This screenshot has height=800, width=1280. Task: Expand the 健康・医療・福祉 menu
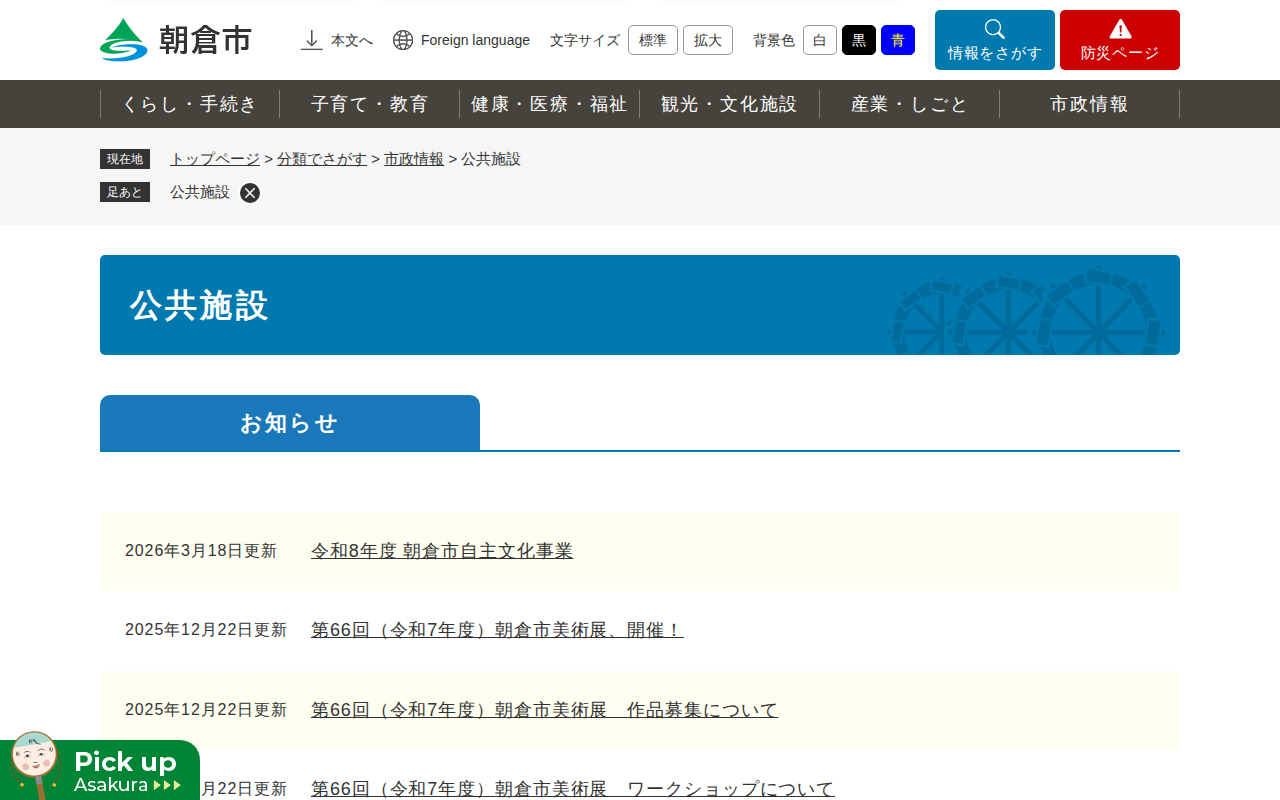(549, 104)
